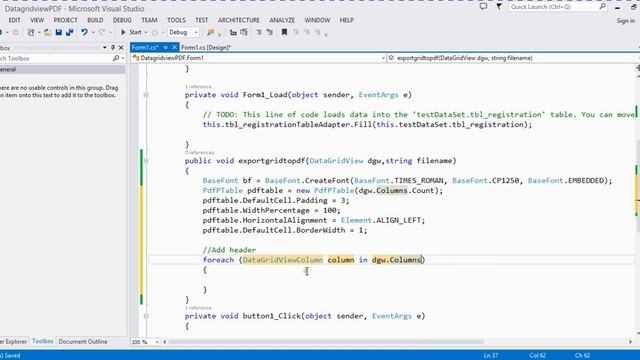Click the Quick Launch magnifier icon
This screenshot has width=640, height=360.
[x=602, y=7]
